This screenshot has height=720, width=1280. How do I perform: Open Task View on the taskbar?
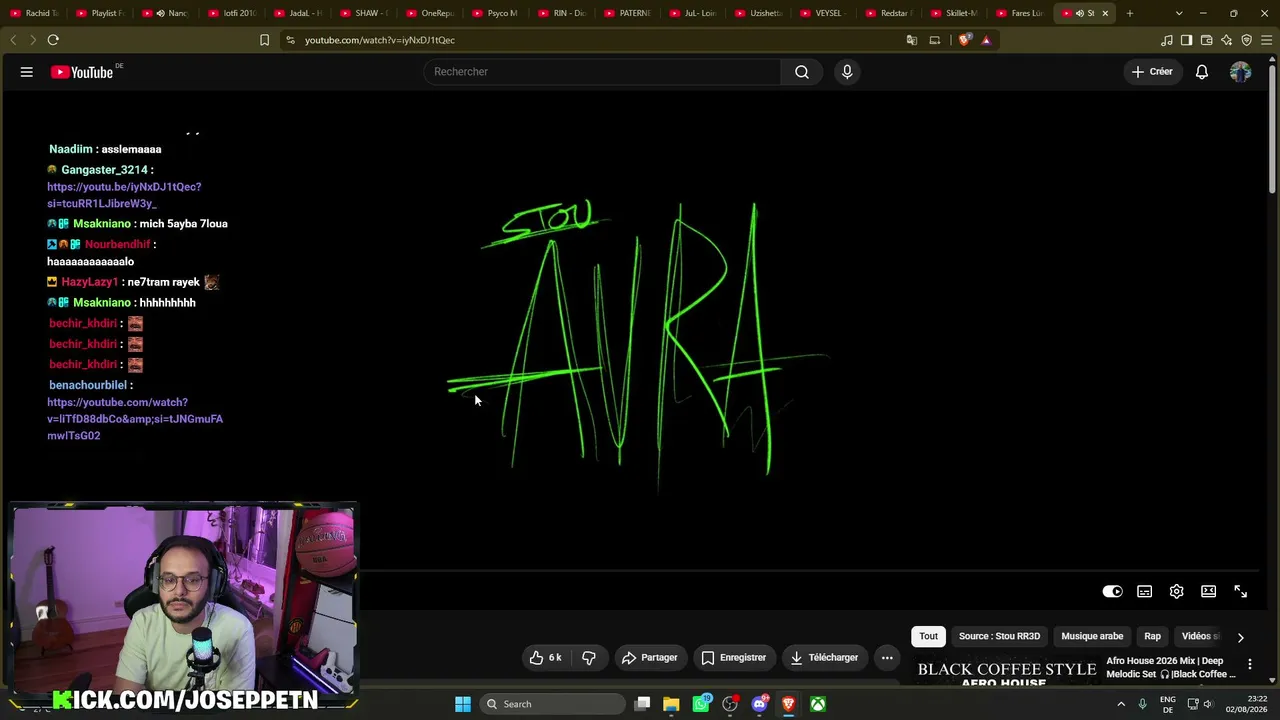(643, 704)
